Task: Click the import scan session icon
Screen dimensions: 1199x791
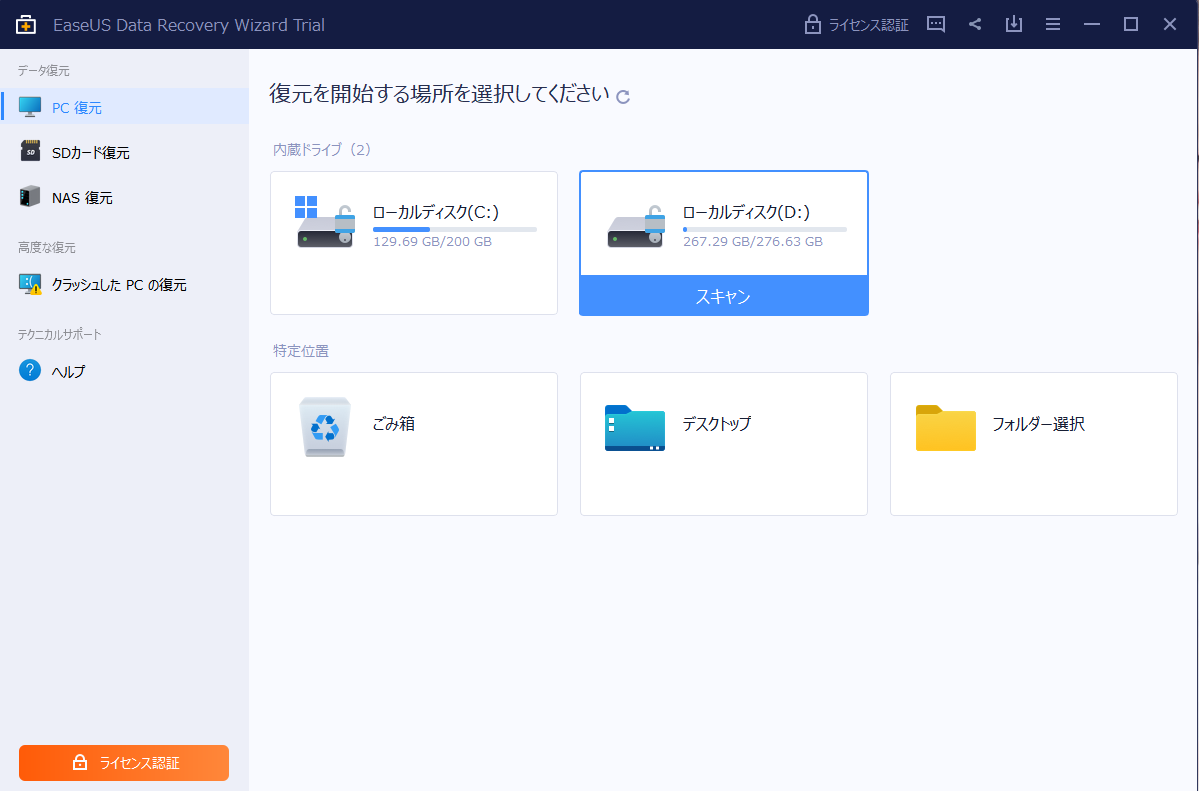Action: [x=1014, y=24]
